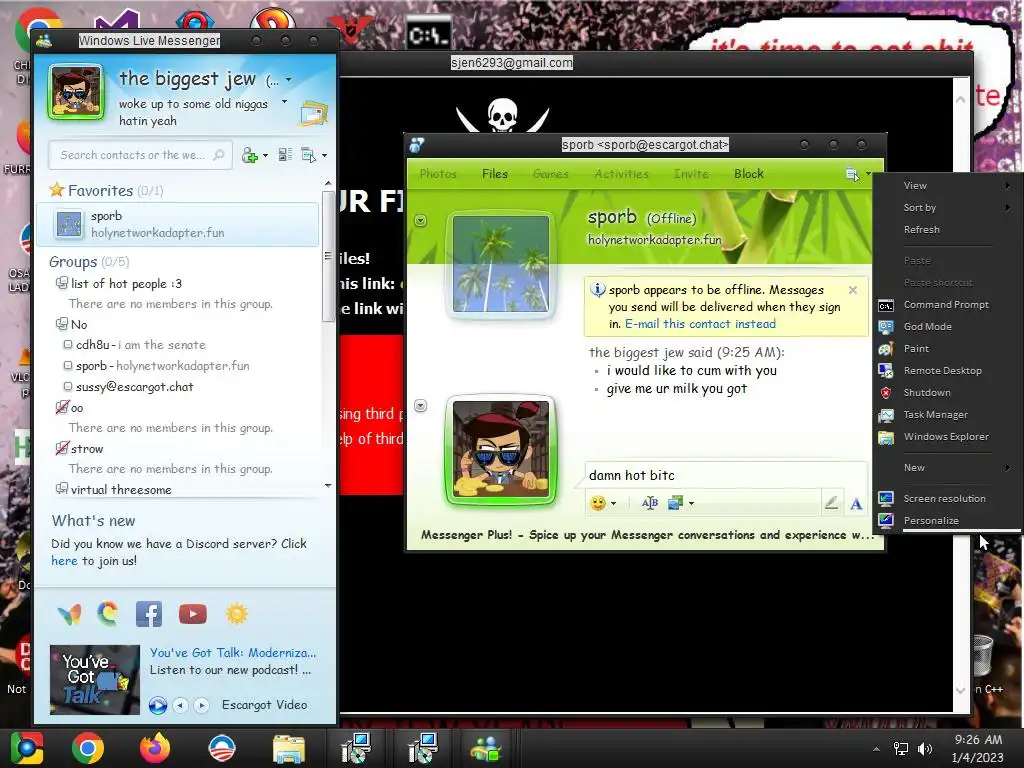Go to previous video item

click(180, 705)
